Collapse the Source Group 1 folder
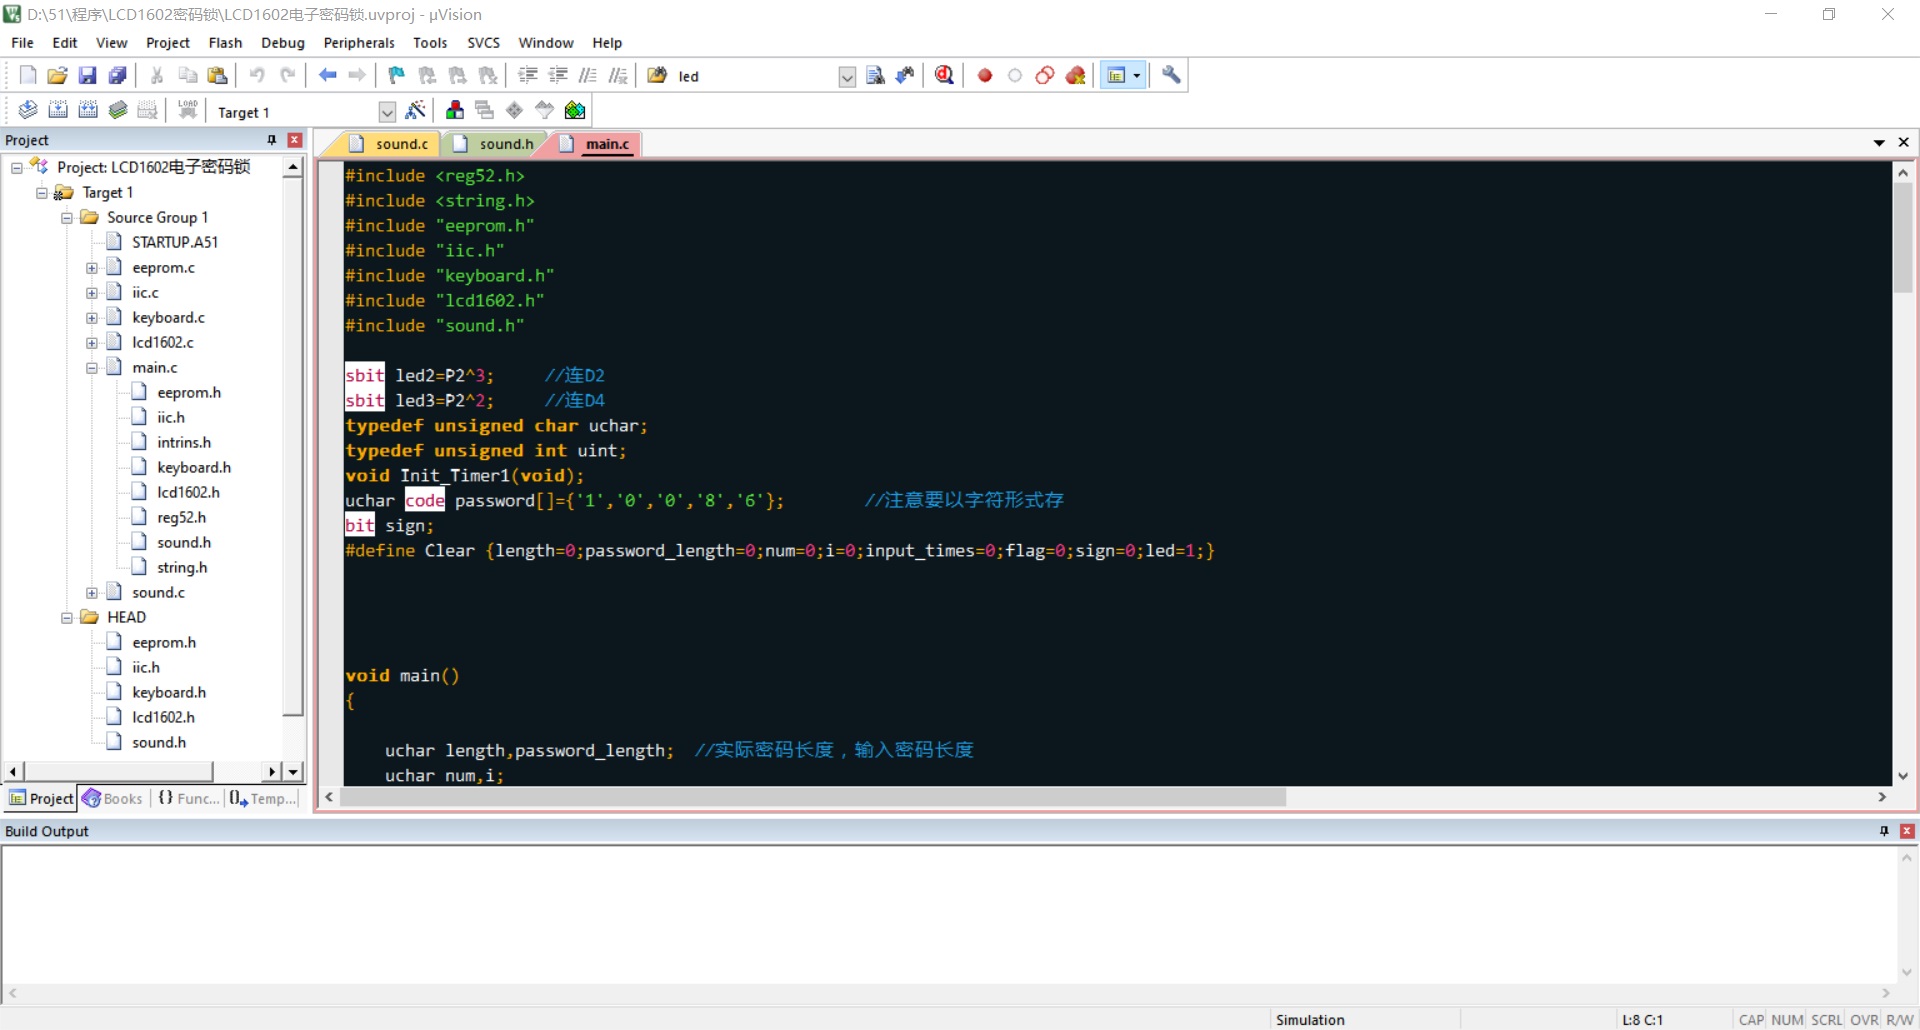This screenshot has height=1030, width=1920. click(x=67, y=217)
